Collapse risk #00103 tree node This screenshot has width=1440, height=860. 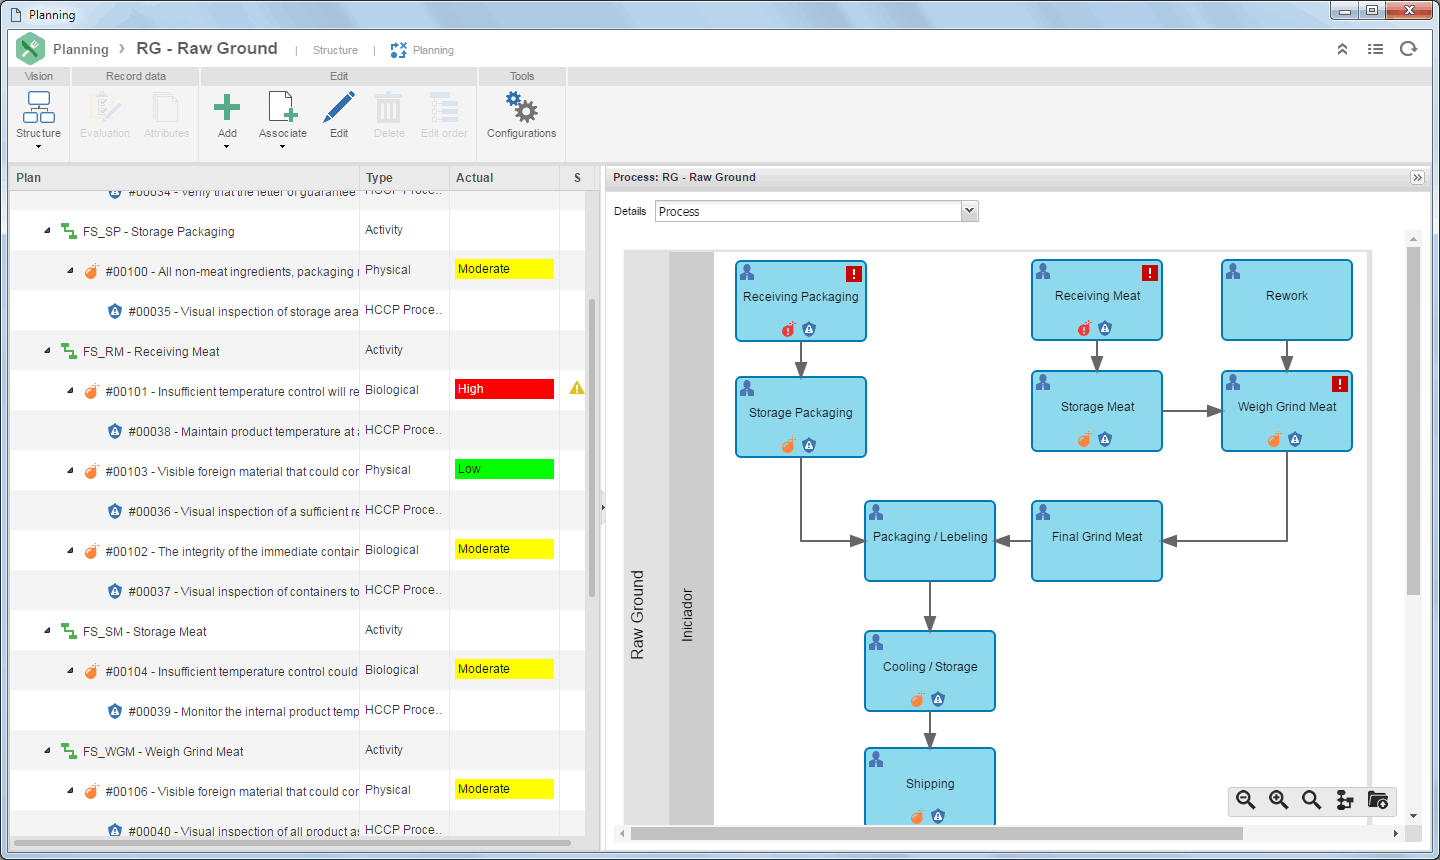(x=70, y=471)
